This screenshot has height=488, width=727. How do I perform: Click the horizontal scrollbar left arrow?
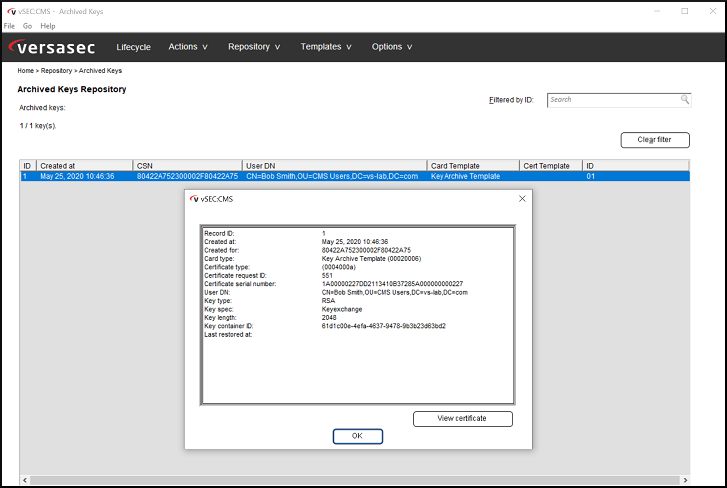pos(25,480)
